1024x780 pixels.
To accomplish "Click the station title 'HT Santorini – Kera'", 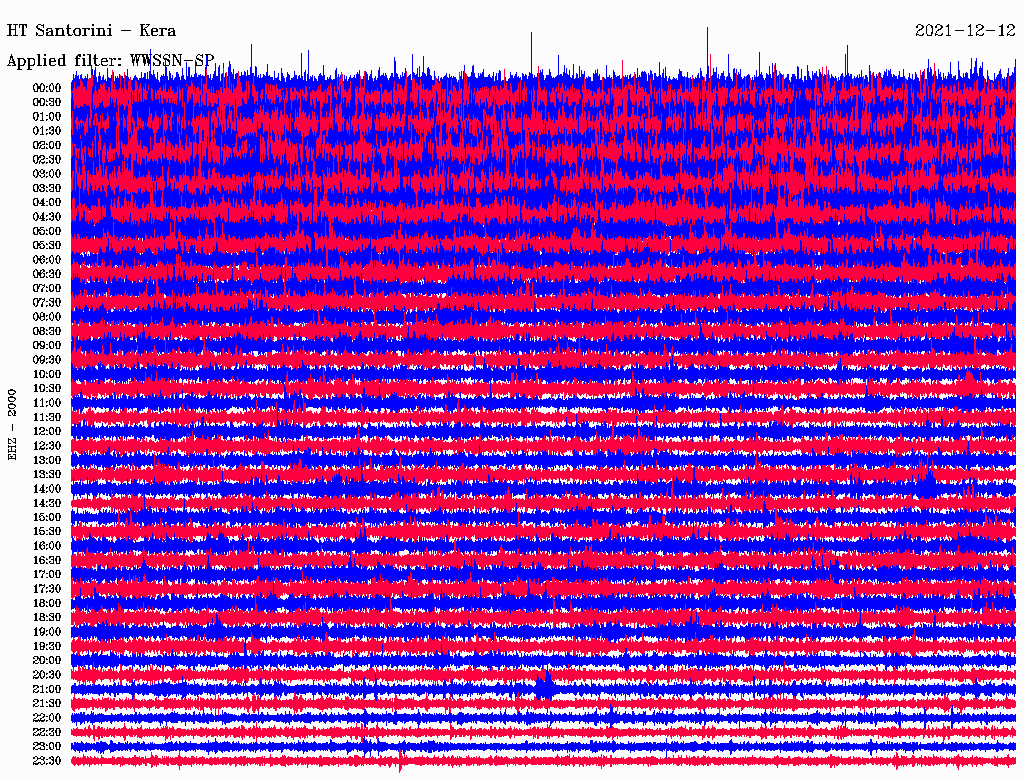I will [x=91, y=31].
